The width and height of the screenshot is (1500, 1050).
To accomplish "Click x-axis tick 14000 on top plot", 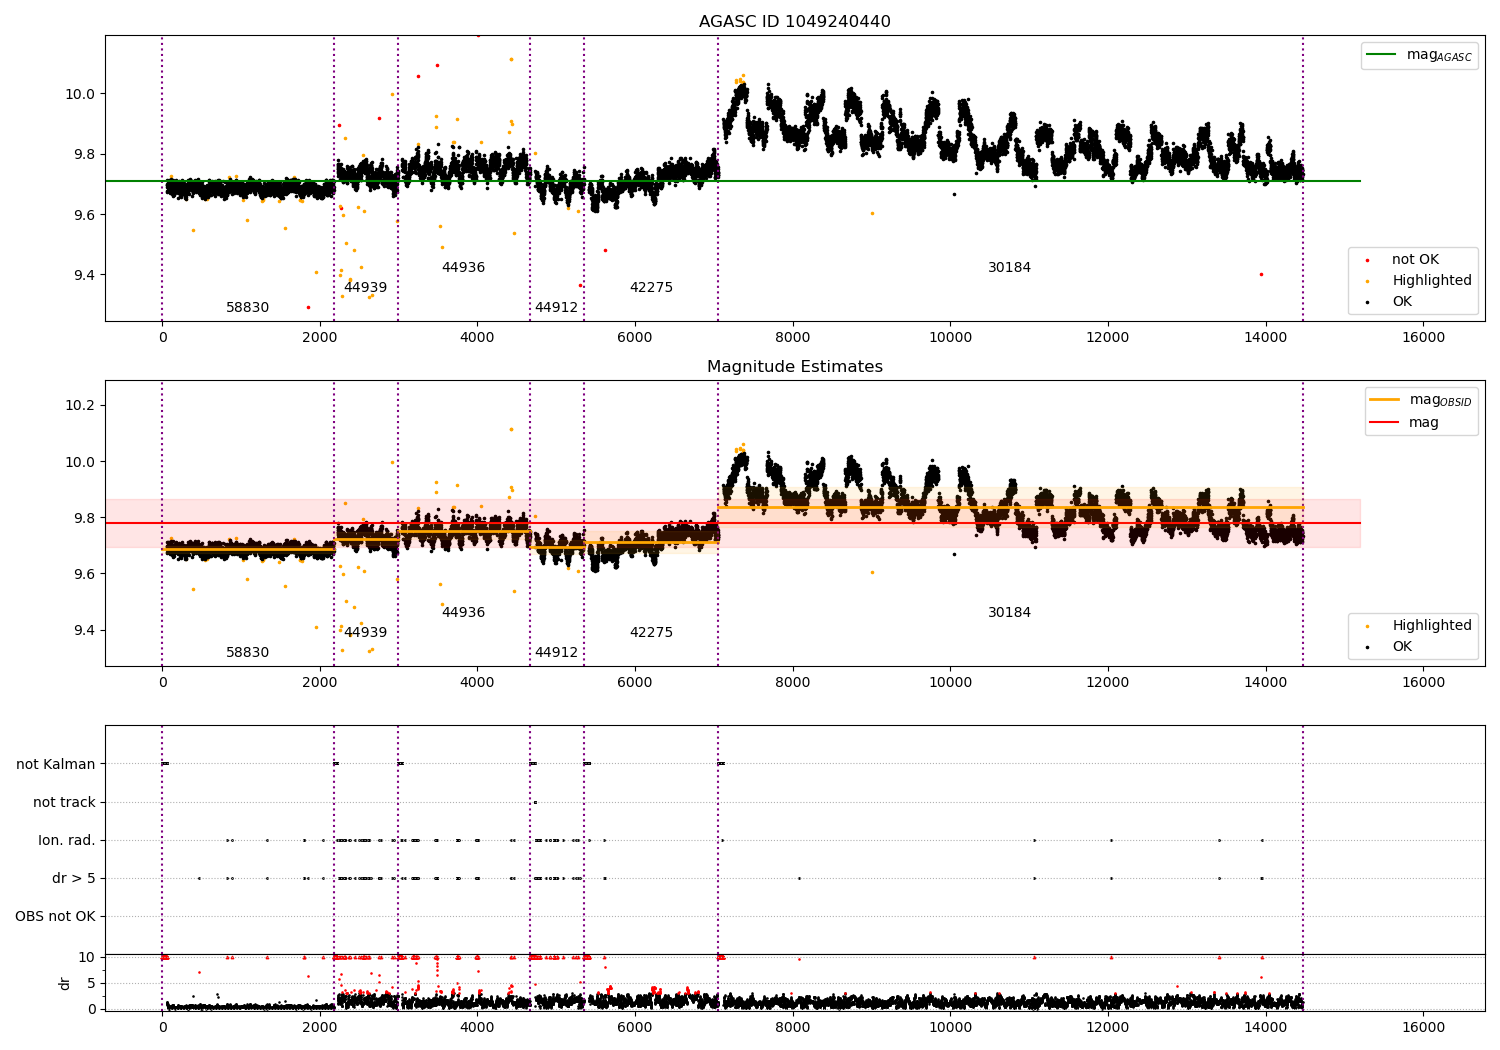I will click(1265, 337).
